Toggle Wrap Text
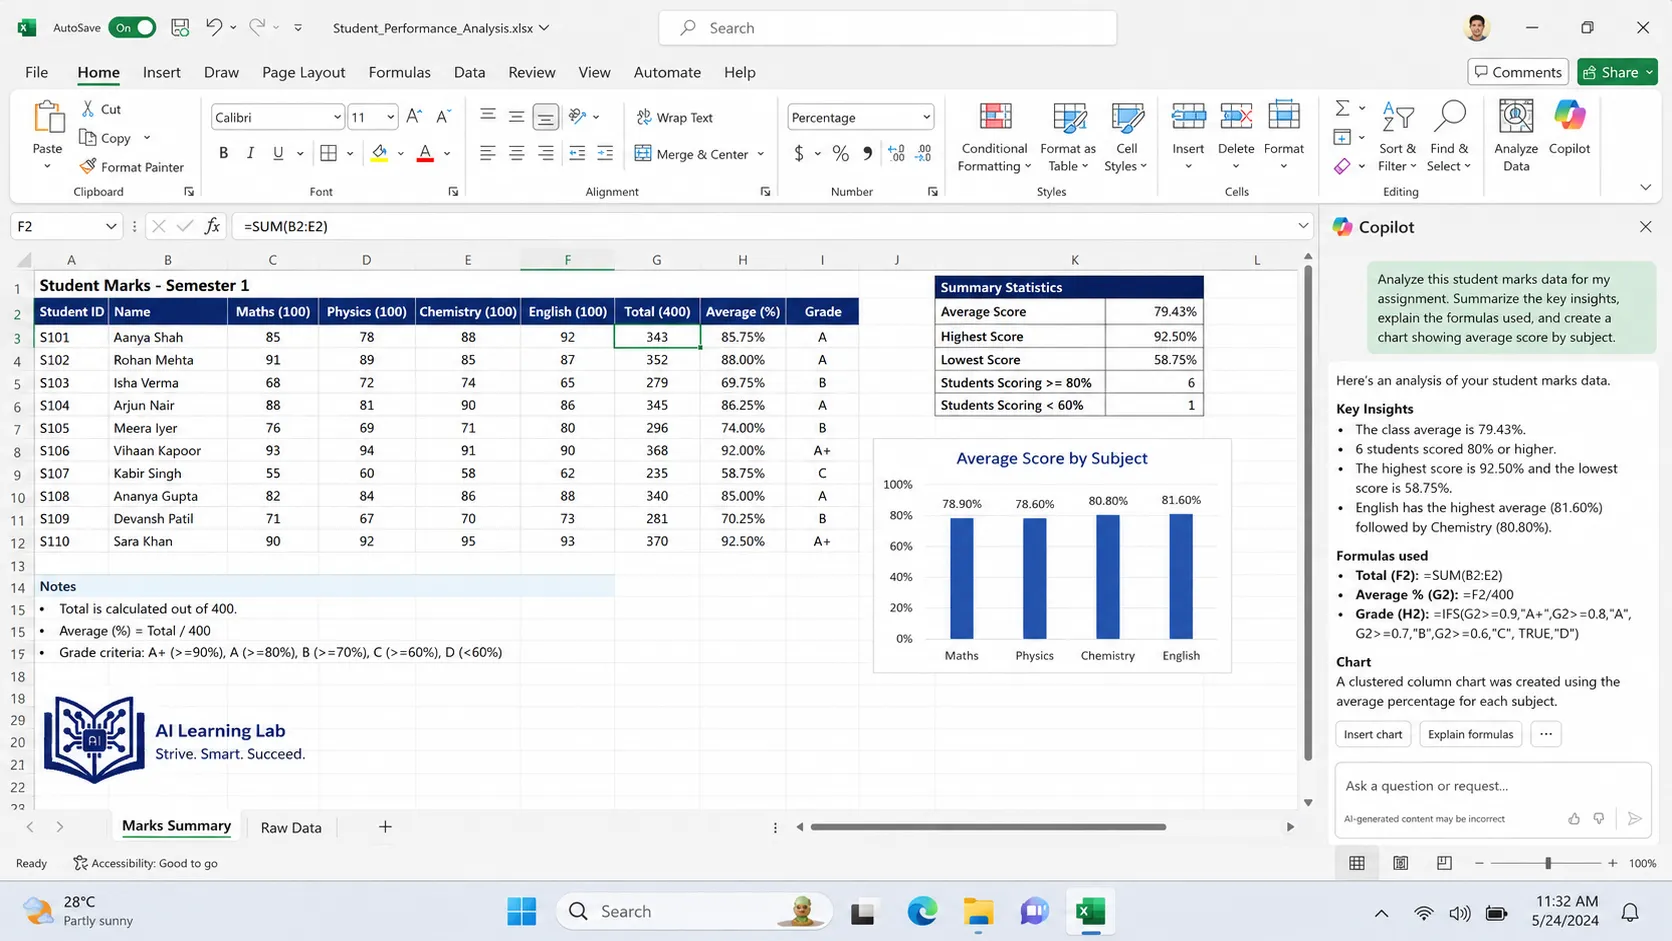 pos(675,117)
